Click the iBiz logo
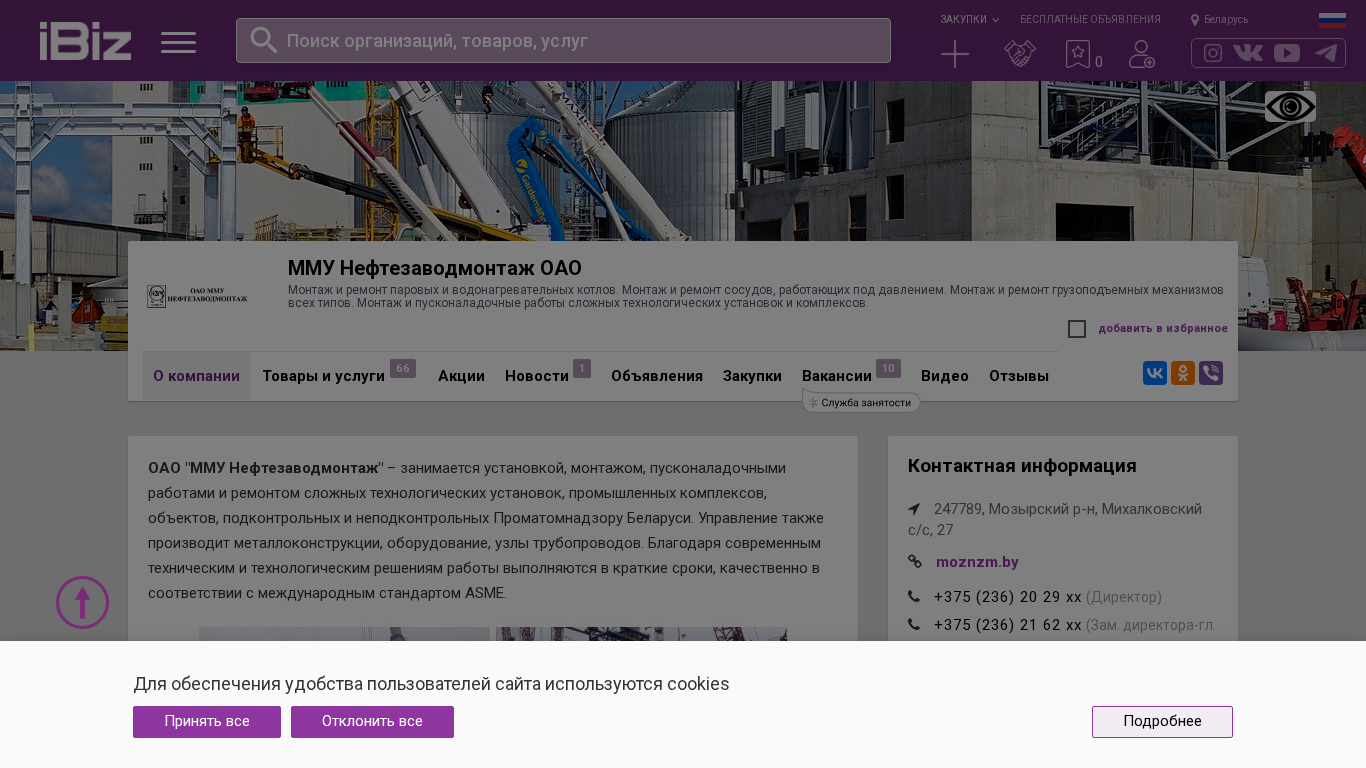Screen dimensions: 1366x768 [85, 41]
